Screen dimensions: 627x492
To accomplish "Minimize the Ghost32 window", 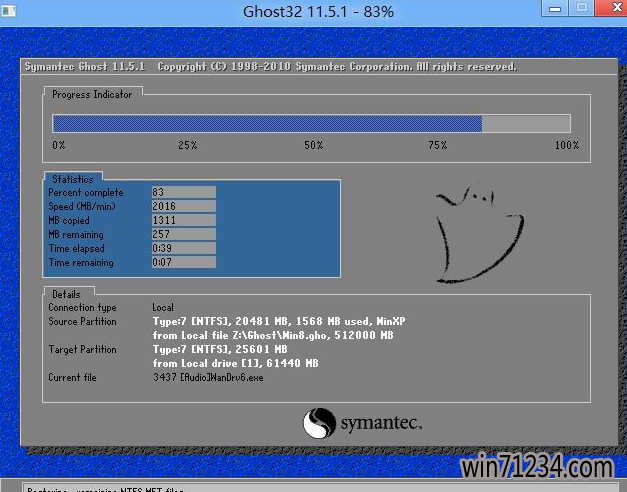I will tap(554, 8).
